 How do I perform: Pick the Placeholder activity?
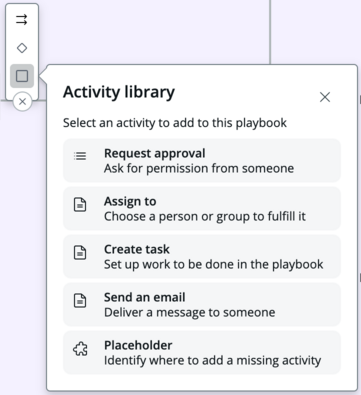click(x=202, y=353)
